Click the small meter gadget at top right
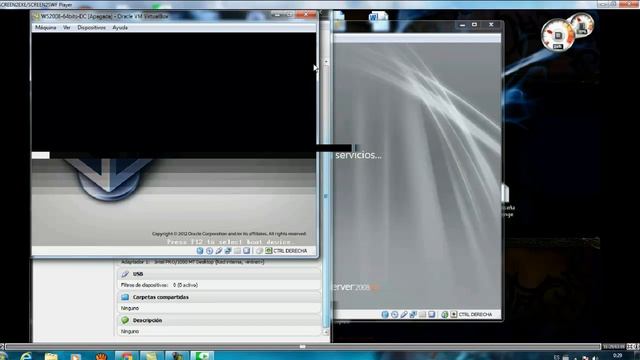Screen dimensions: 640x360 pyautogui.click(x=582, y=24)
